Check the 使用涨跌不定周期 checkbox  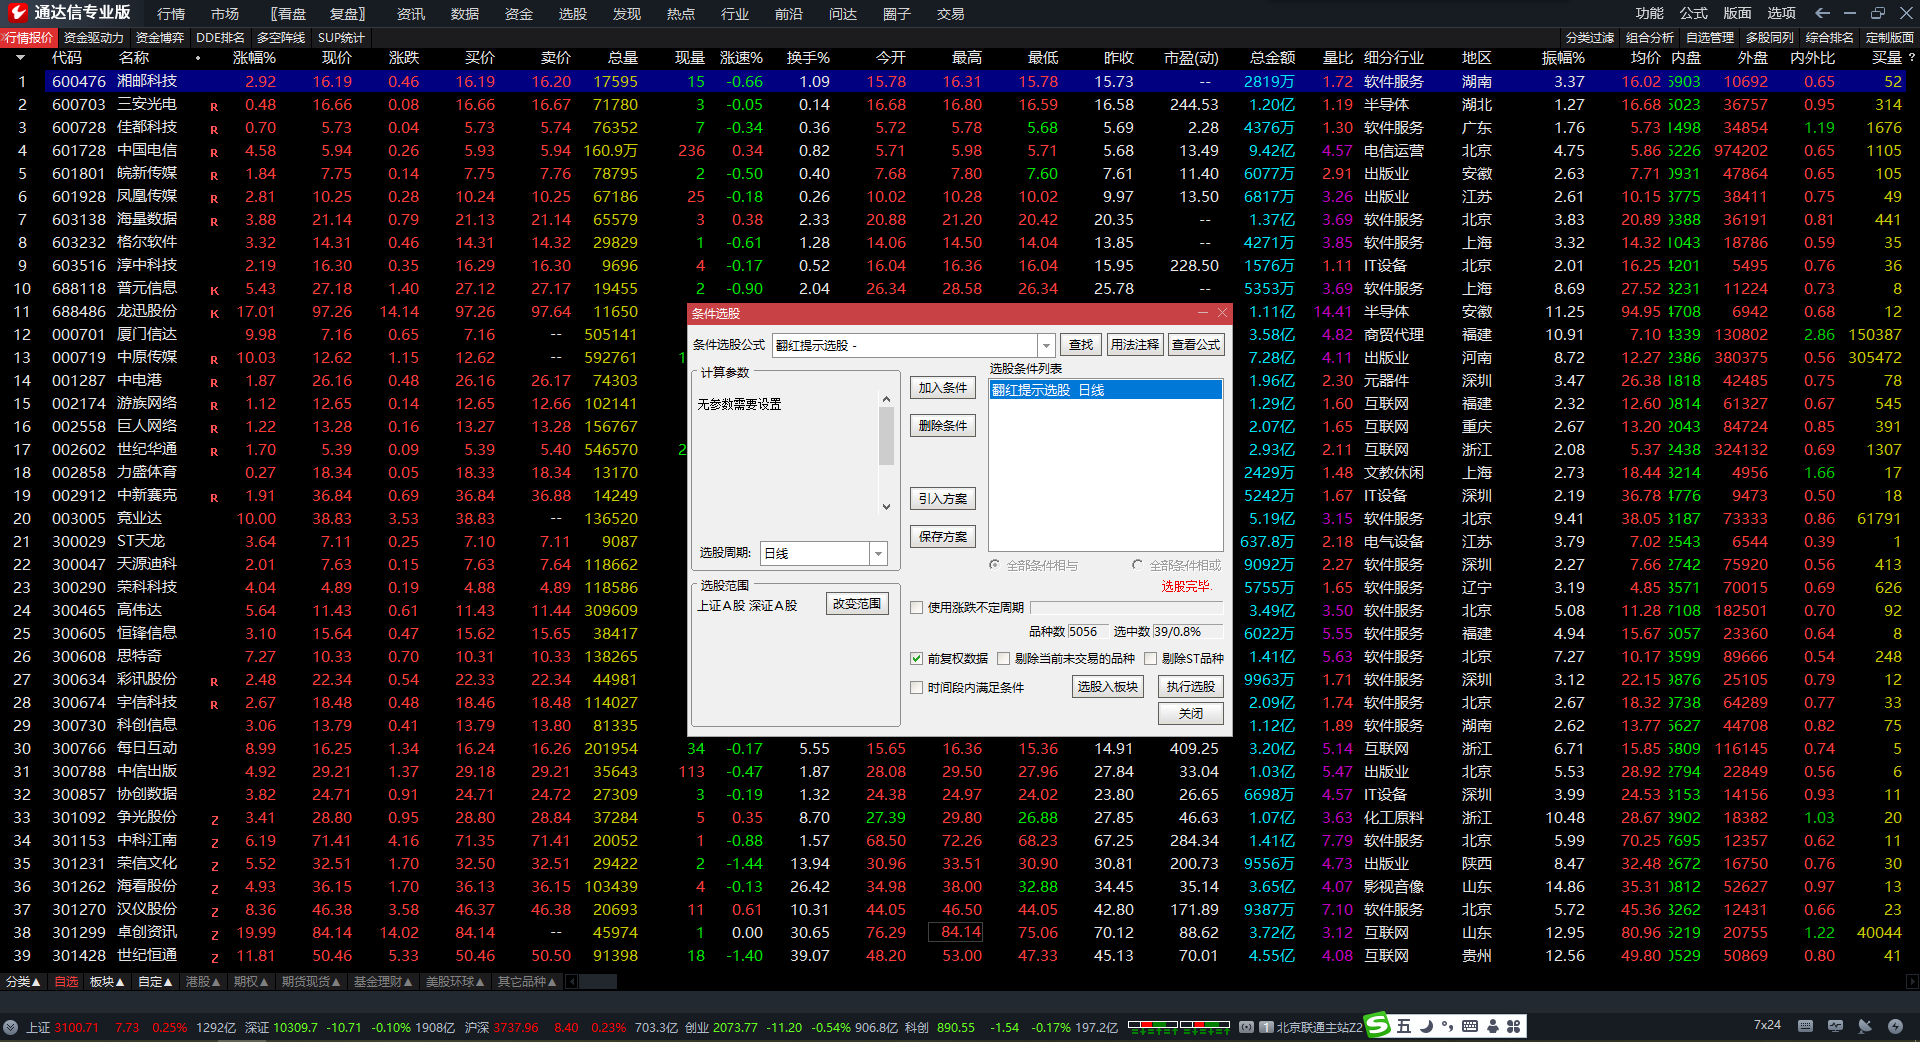click(x=916, y=607)
